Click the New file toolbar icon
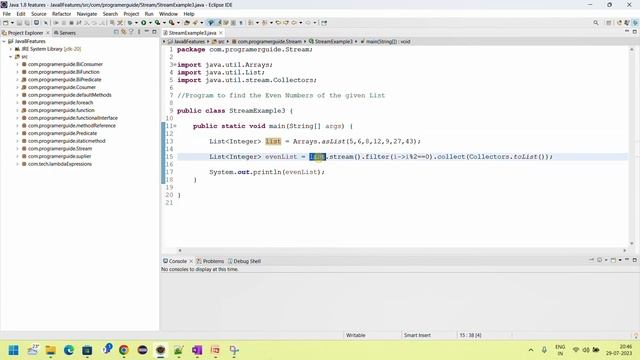 (6, 23)
